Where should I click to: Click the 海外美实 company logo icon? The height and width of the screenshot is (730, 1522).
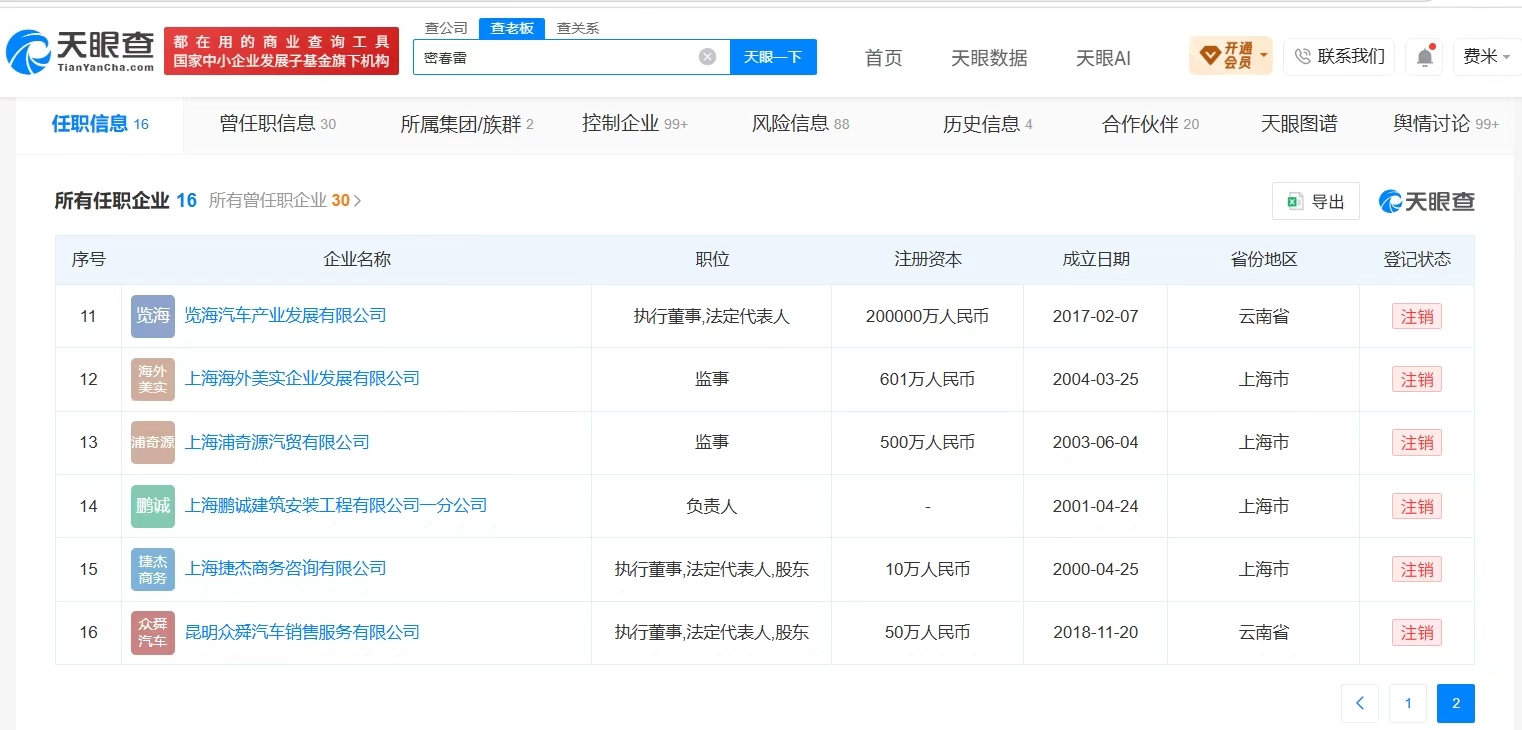[x=153, y=379]
